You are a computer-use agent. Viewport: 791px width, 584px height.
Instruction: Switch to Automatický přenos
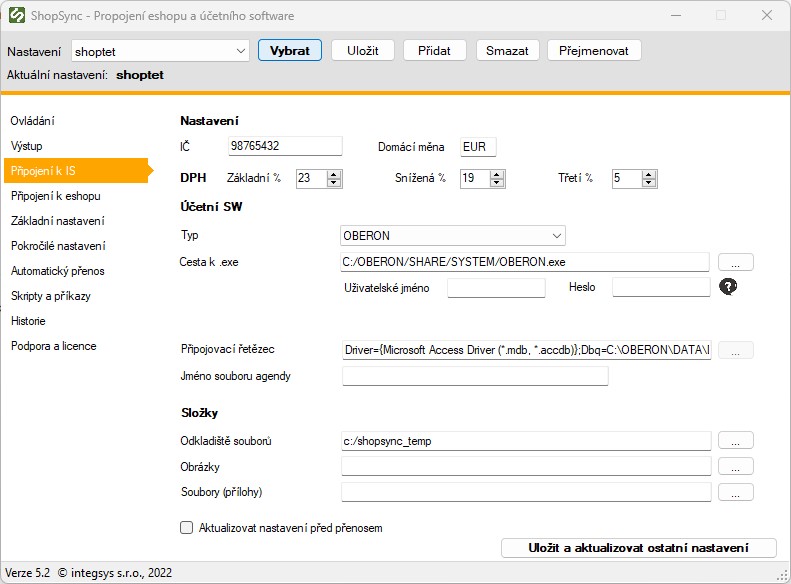click(x=58, y=271)
